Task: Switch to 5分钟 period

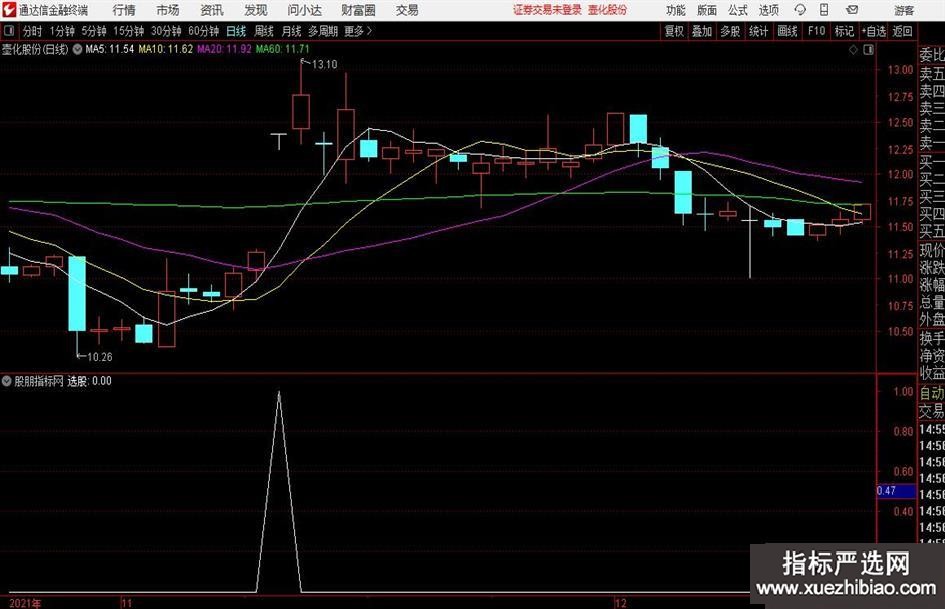Action: [x=94, y=31]
